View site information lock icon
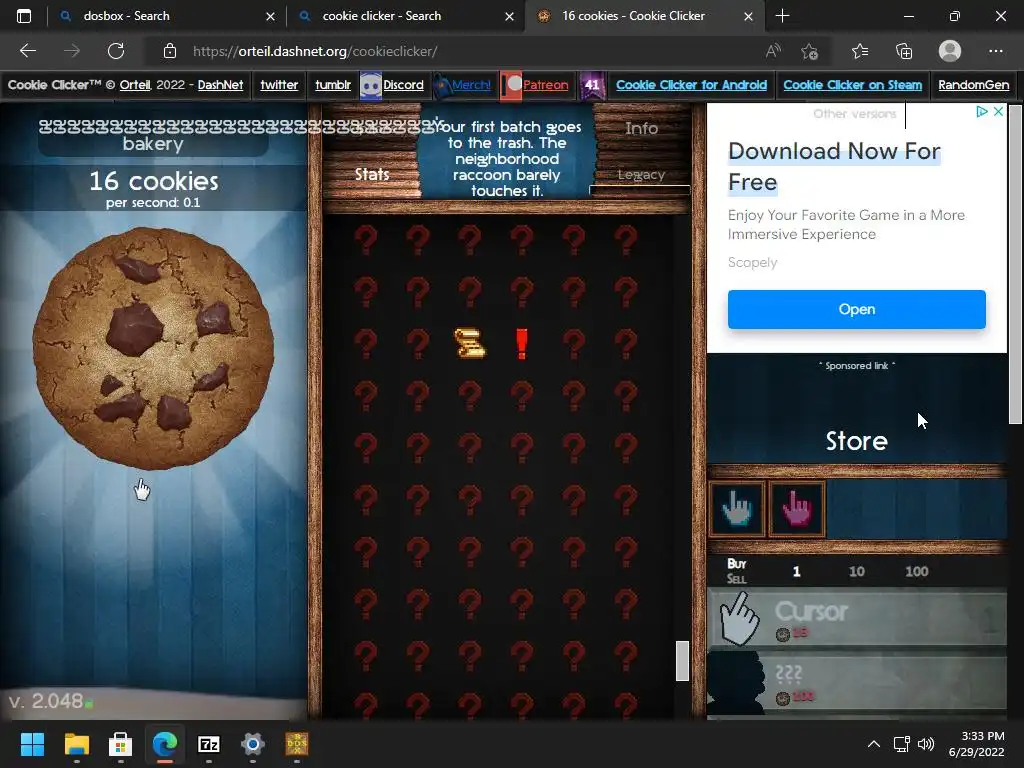This screenshot has width=1024, height=768. click(170, 51)
